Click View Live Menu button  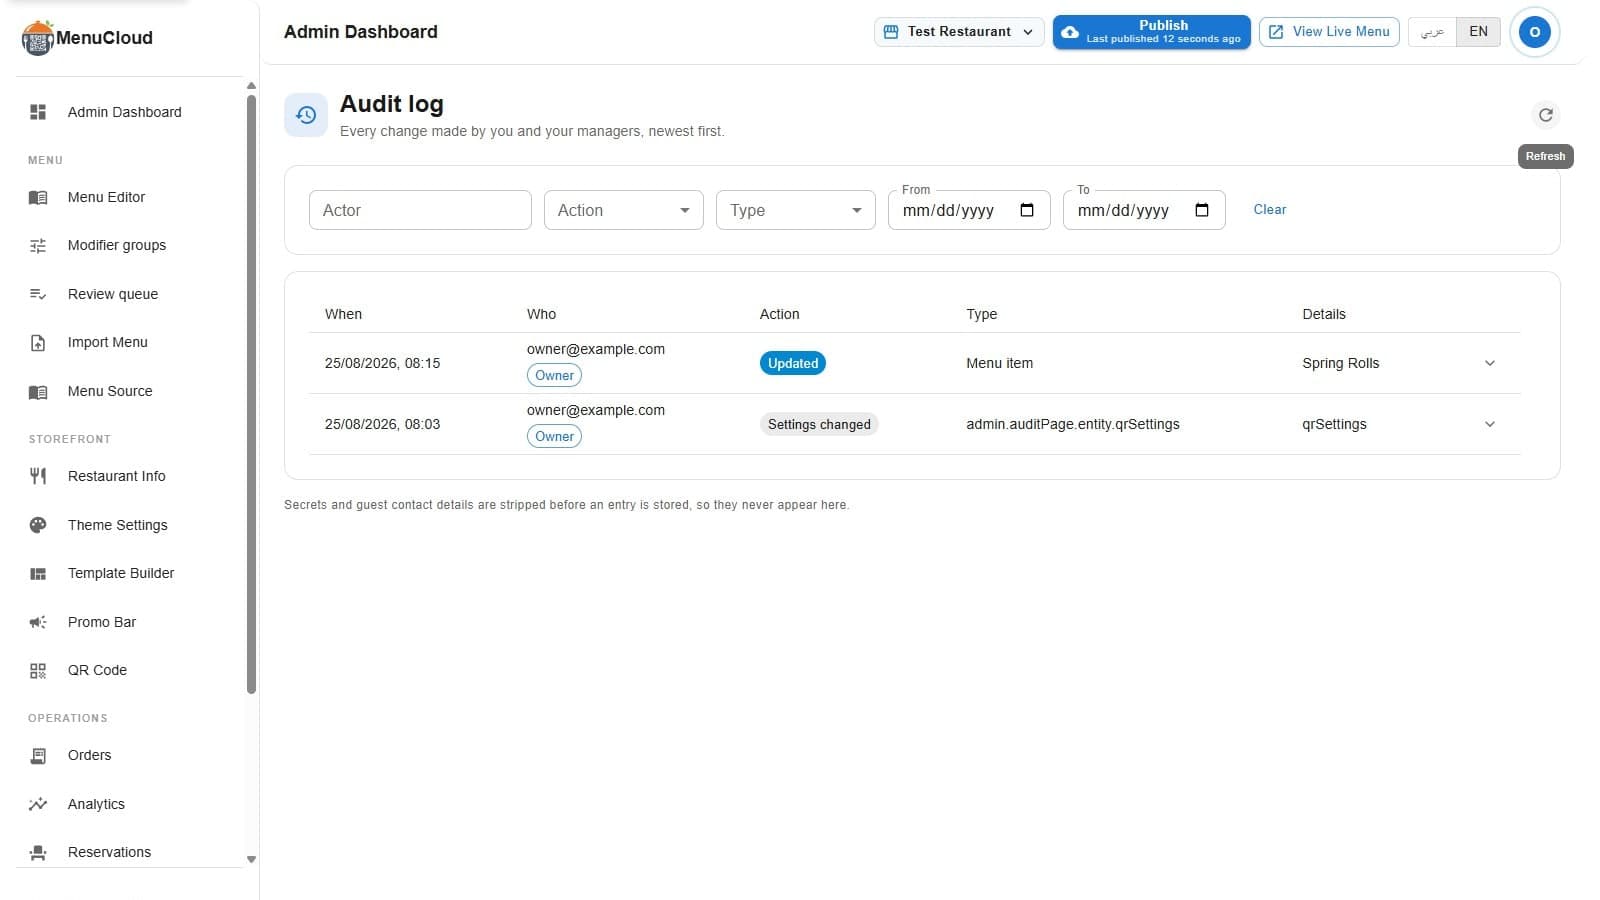(1329, 32)
